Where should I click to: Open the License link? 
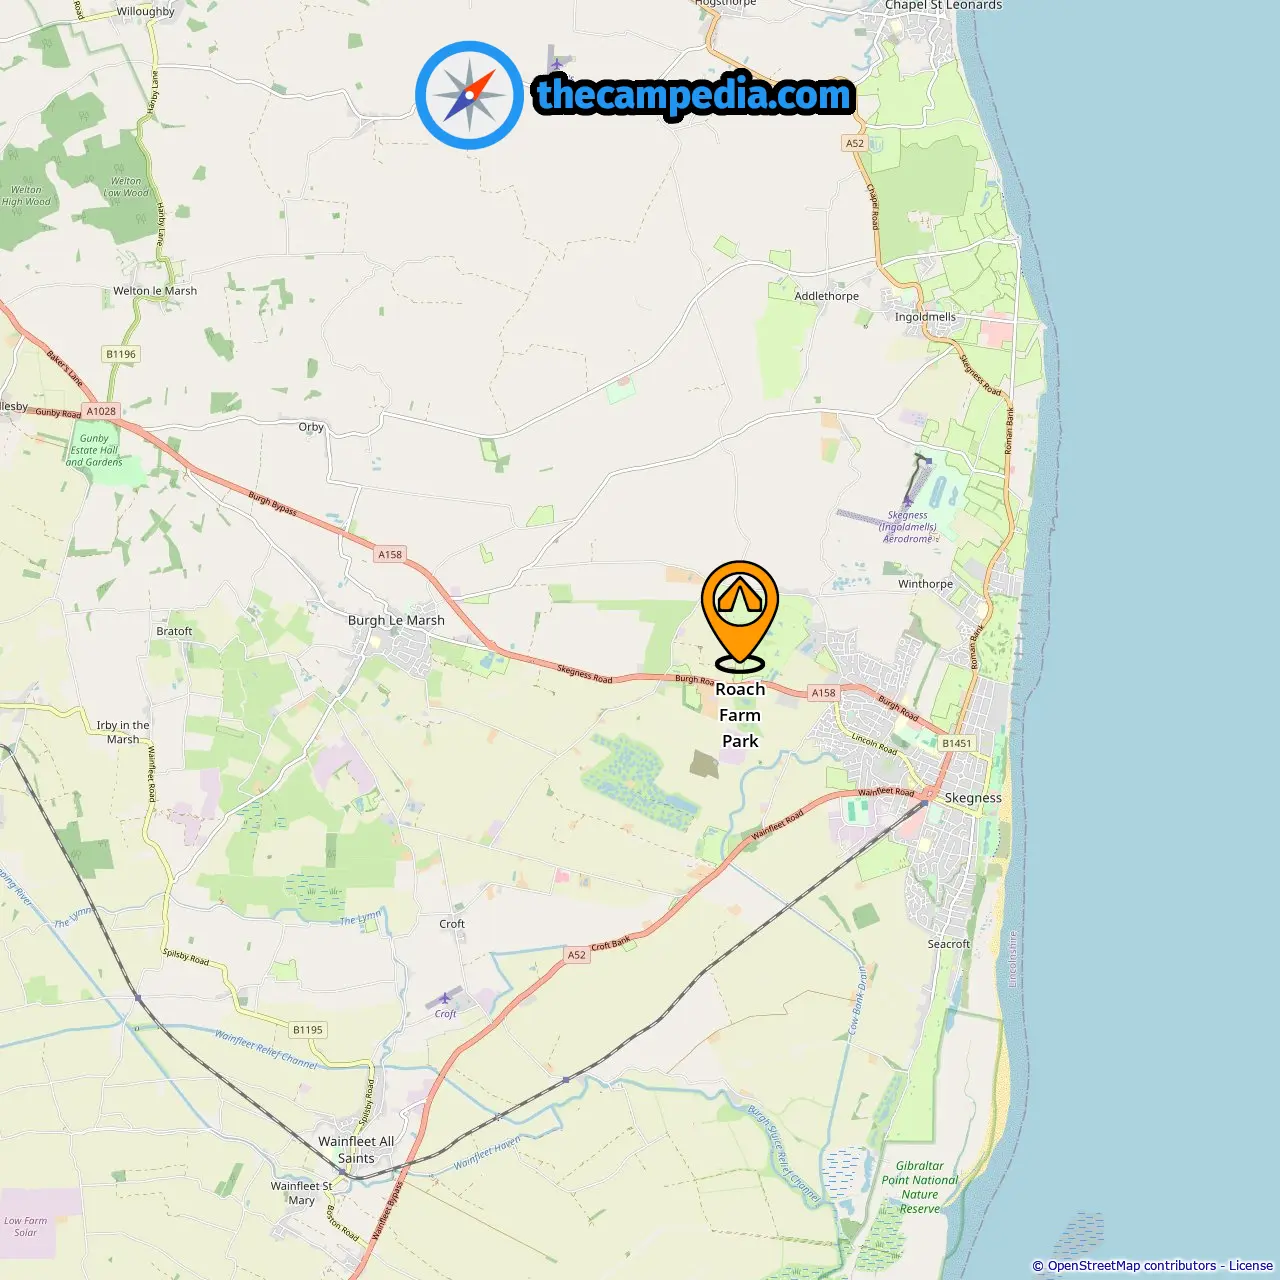point(1251,1266)
